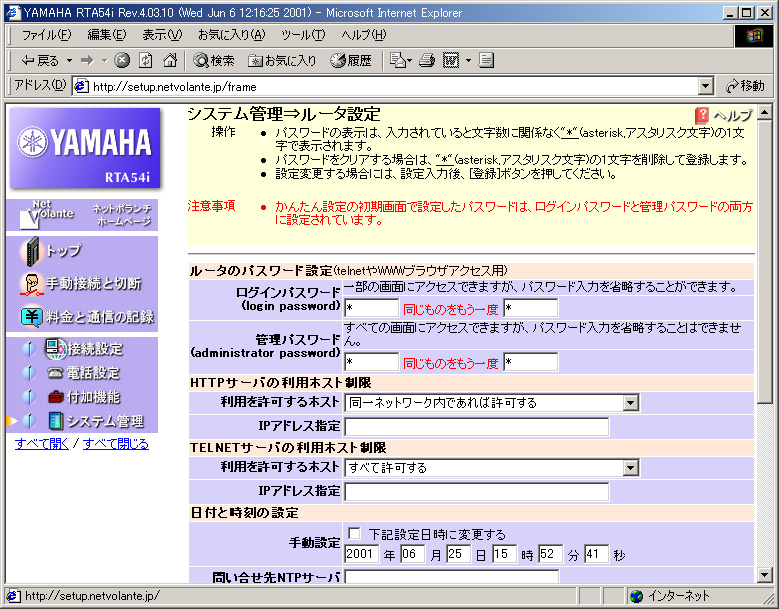This screenshot has width=779, height=609.
Task: Enable 下記設定日時に変更する checkbox
Action: click(x=354, y=534)
